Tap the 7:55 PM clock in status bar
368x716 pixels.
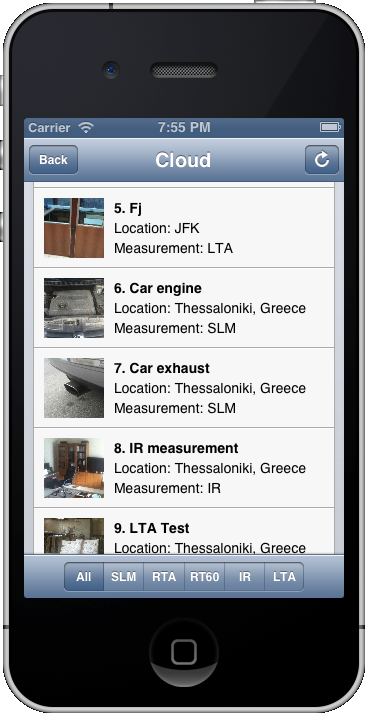coord(184,127)
